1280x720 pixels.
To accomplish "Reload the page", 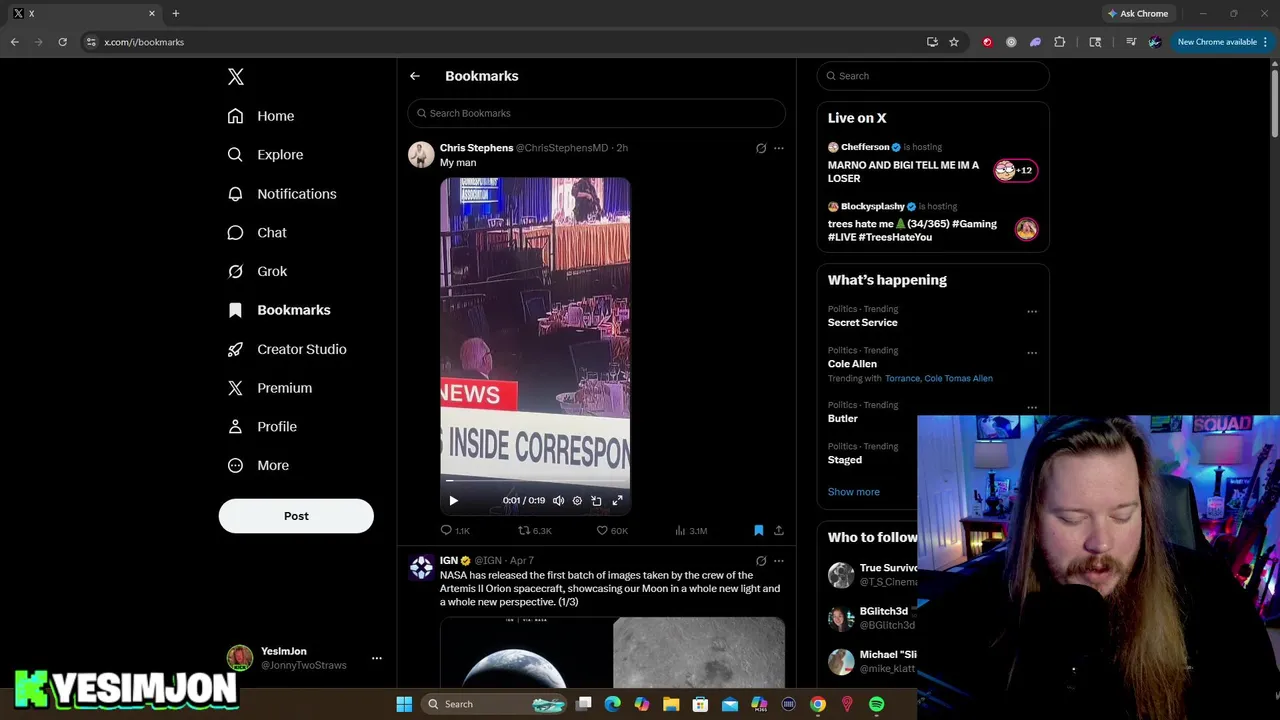I will [62, 42].
